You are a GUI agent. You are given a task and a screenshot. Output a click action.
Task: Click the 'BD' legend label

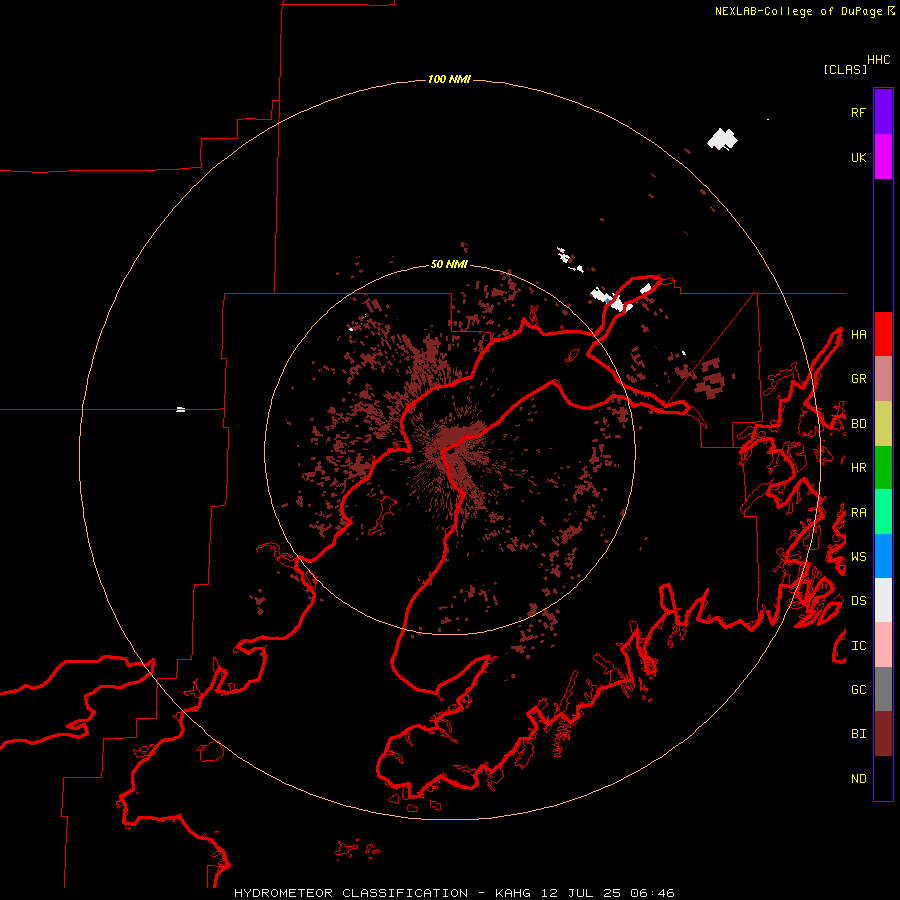click(858, 423)
